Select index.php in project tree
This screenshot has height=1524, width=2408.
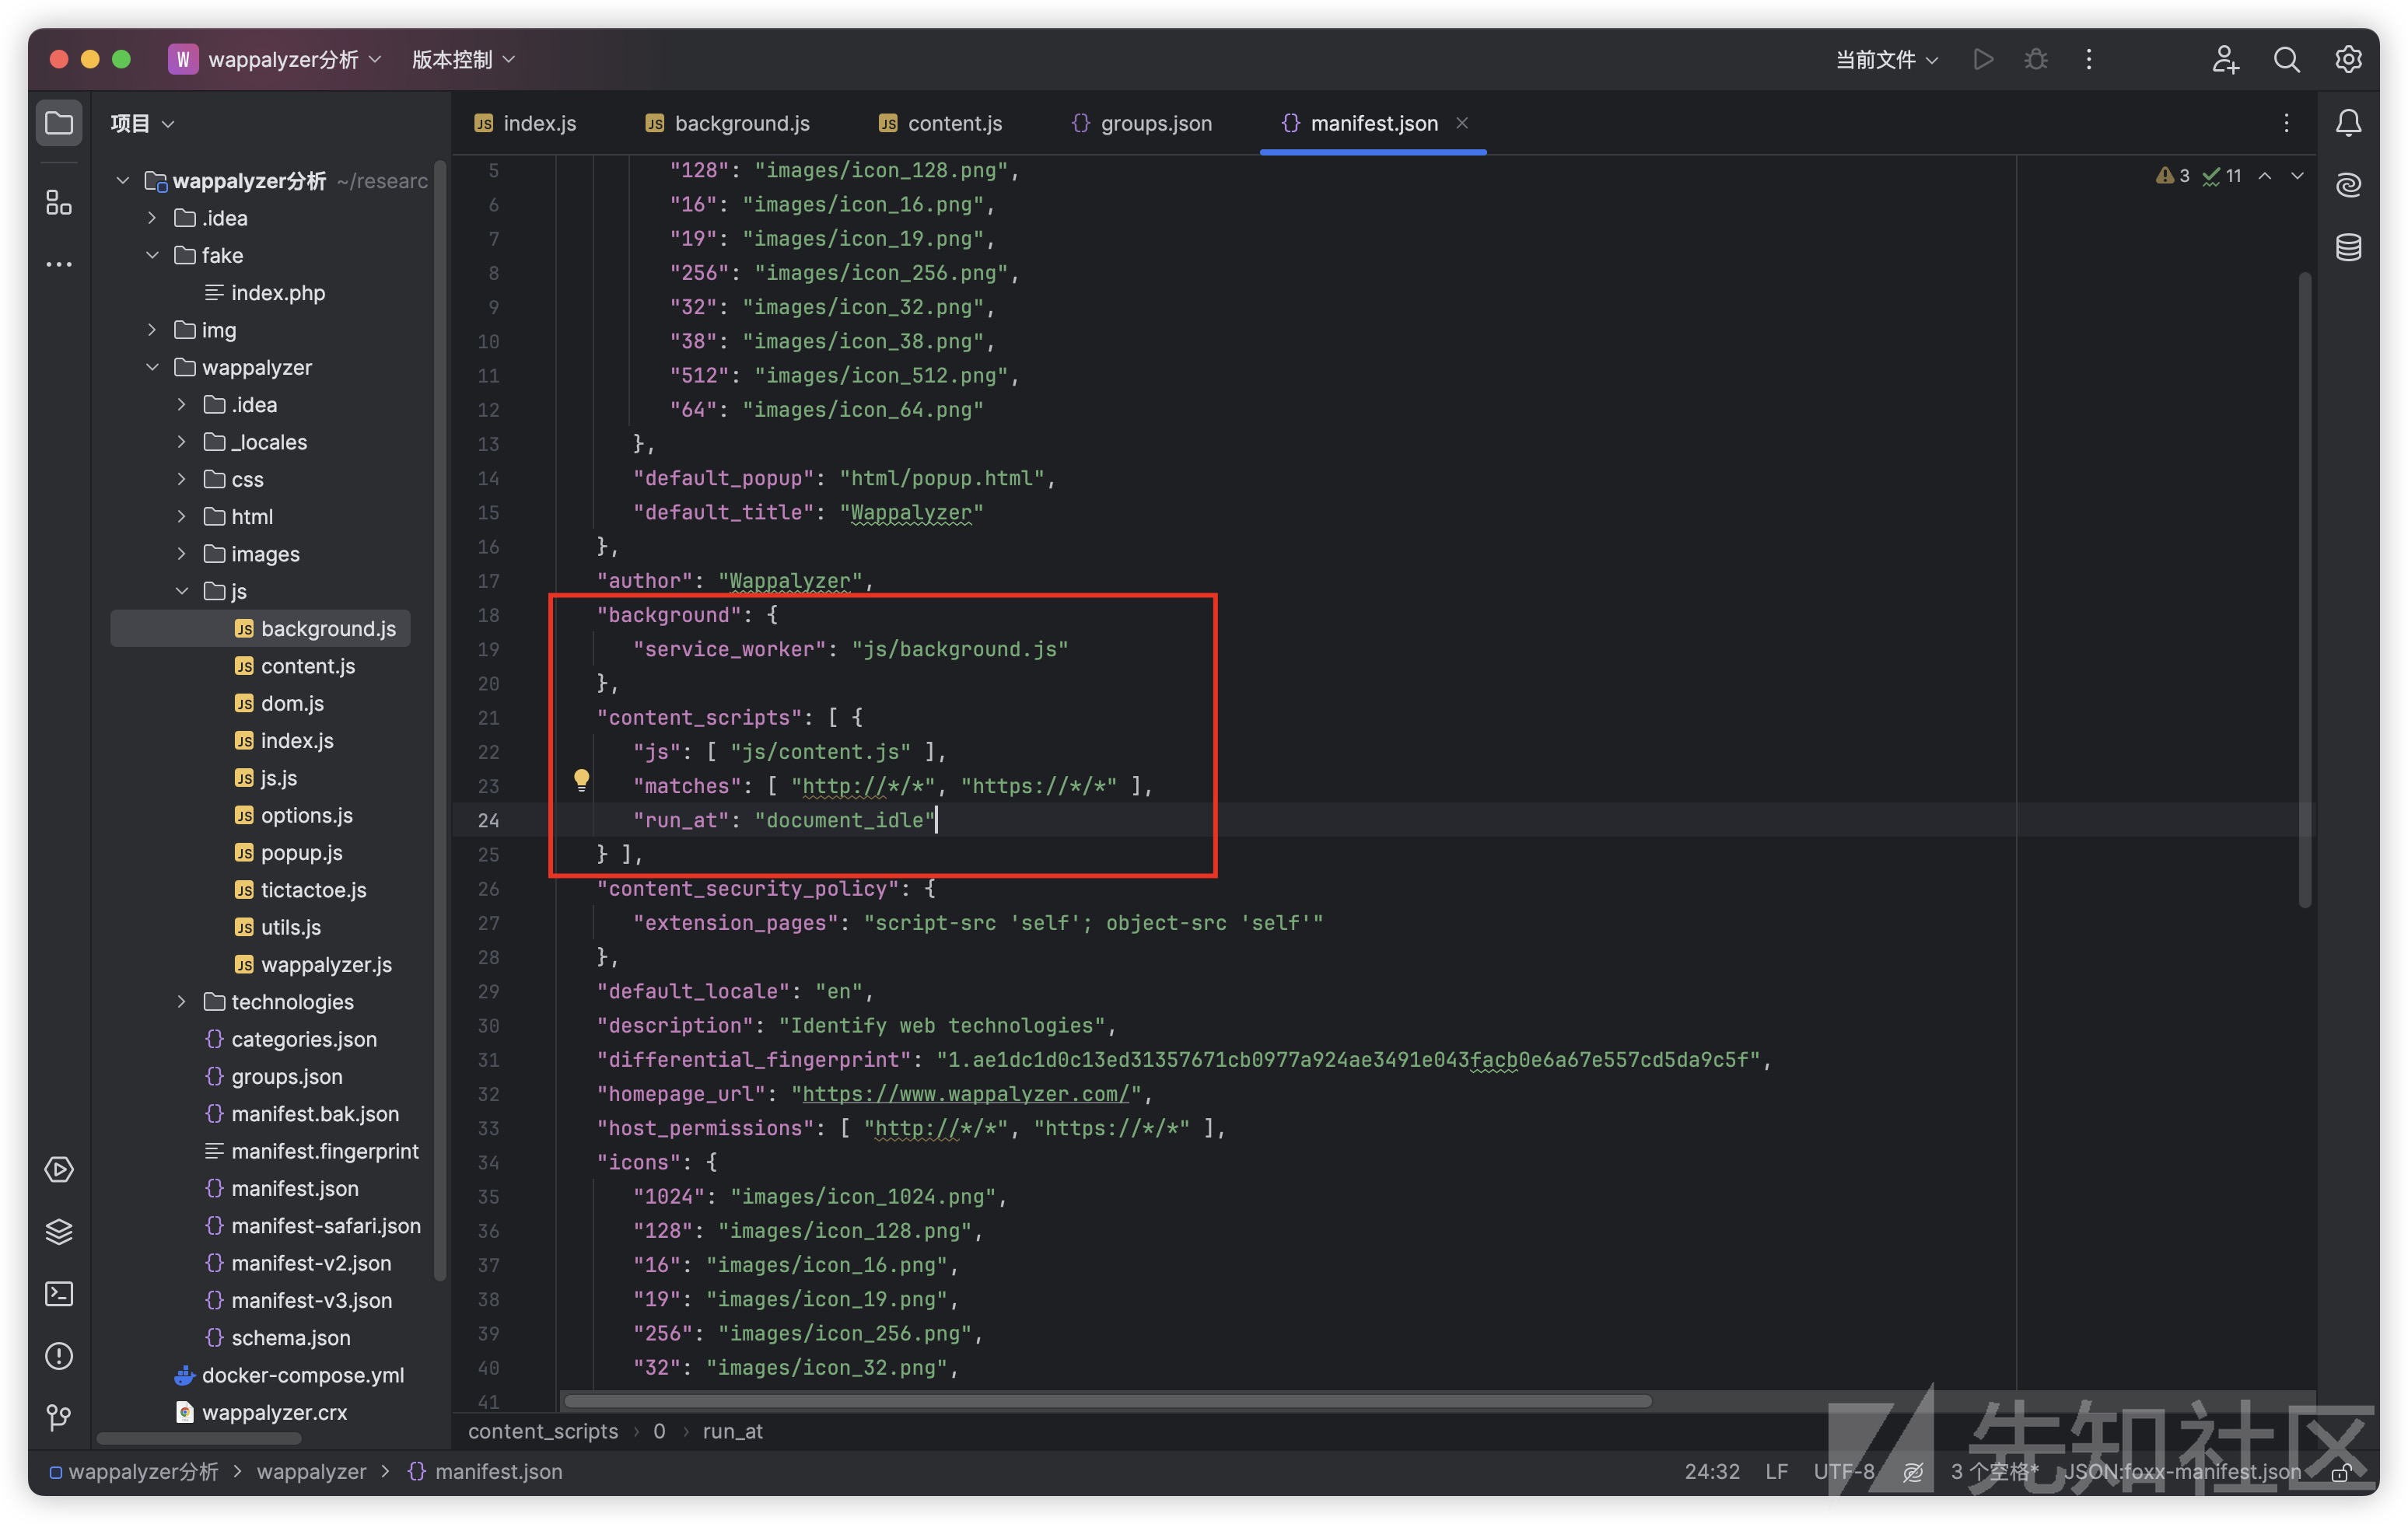pos(277,293)
